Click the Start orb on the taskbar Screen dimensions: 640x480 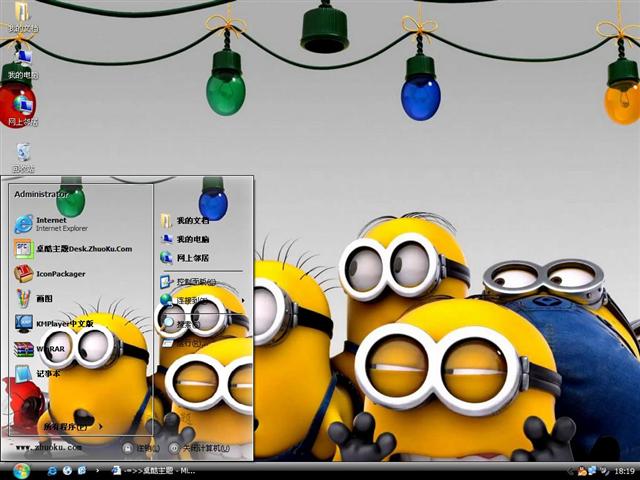click(x=22, y=469)
